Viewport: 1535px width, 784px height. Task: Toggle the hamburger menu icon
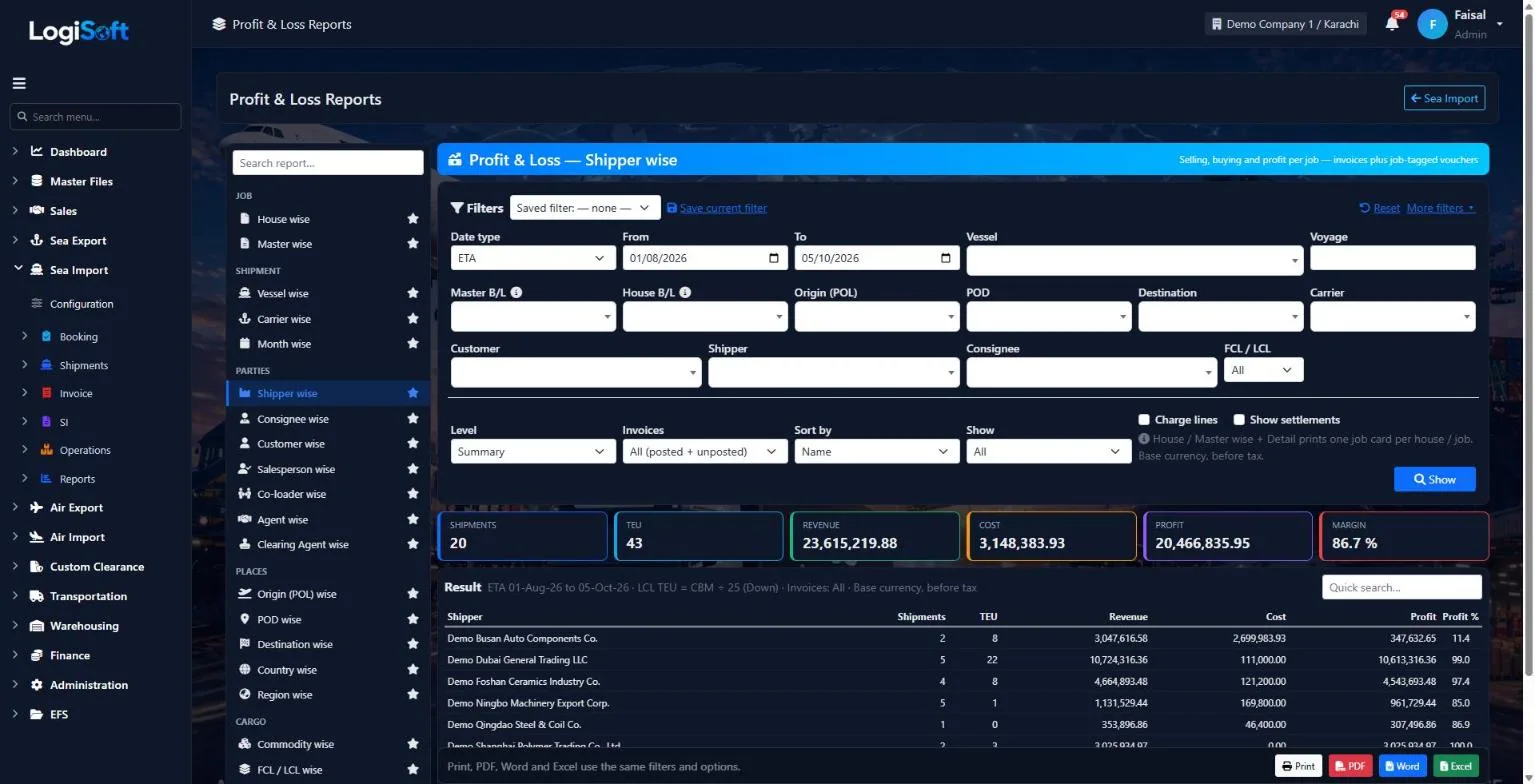[19, 83]
